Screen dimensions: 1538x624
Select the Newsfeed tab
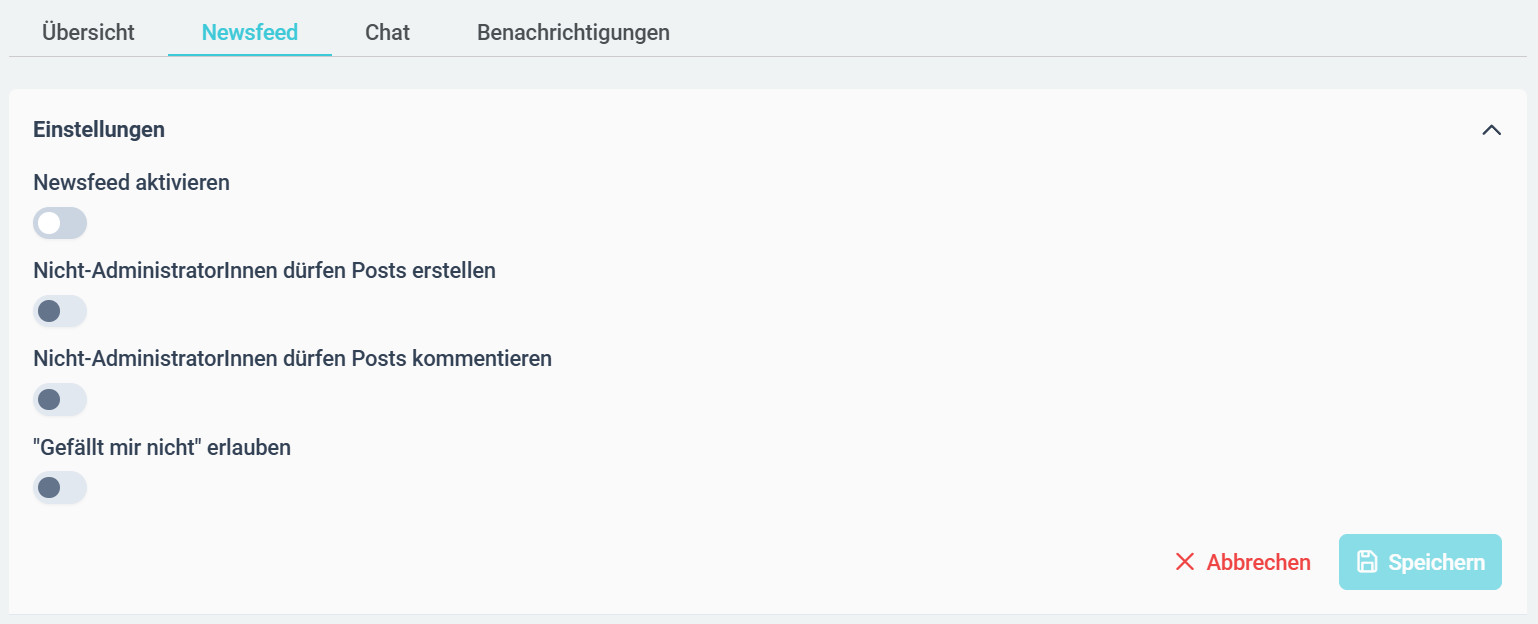click(x=250, y=32)
